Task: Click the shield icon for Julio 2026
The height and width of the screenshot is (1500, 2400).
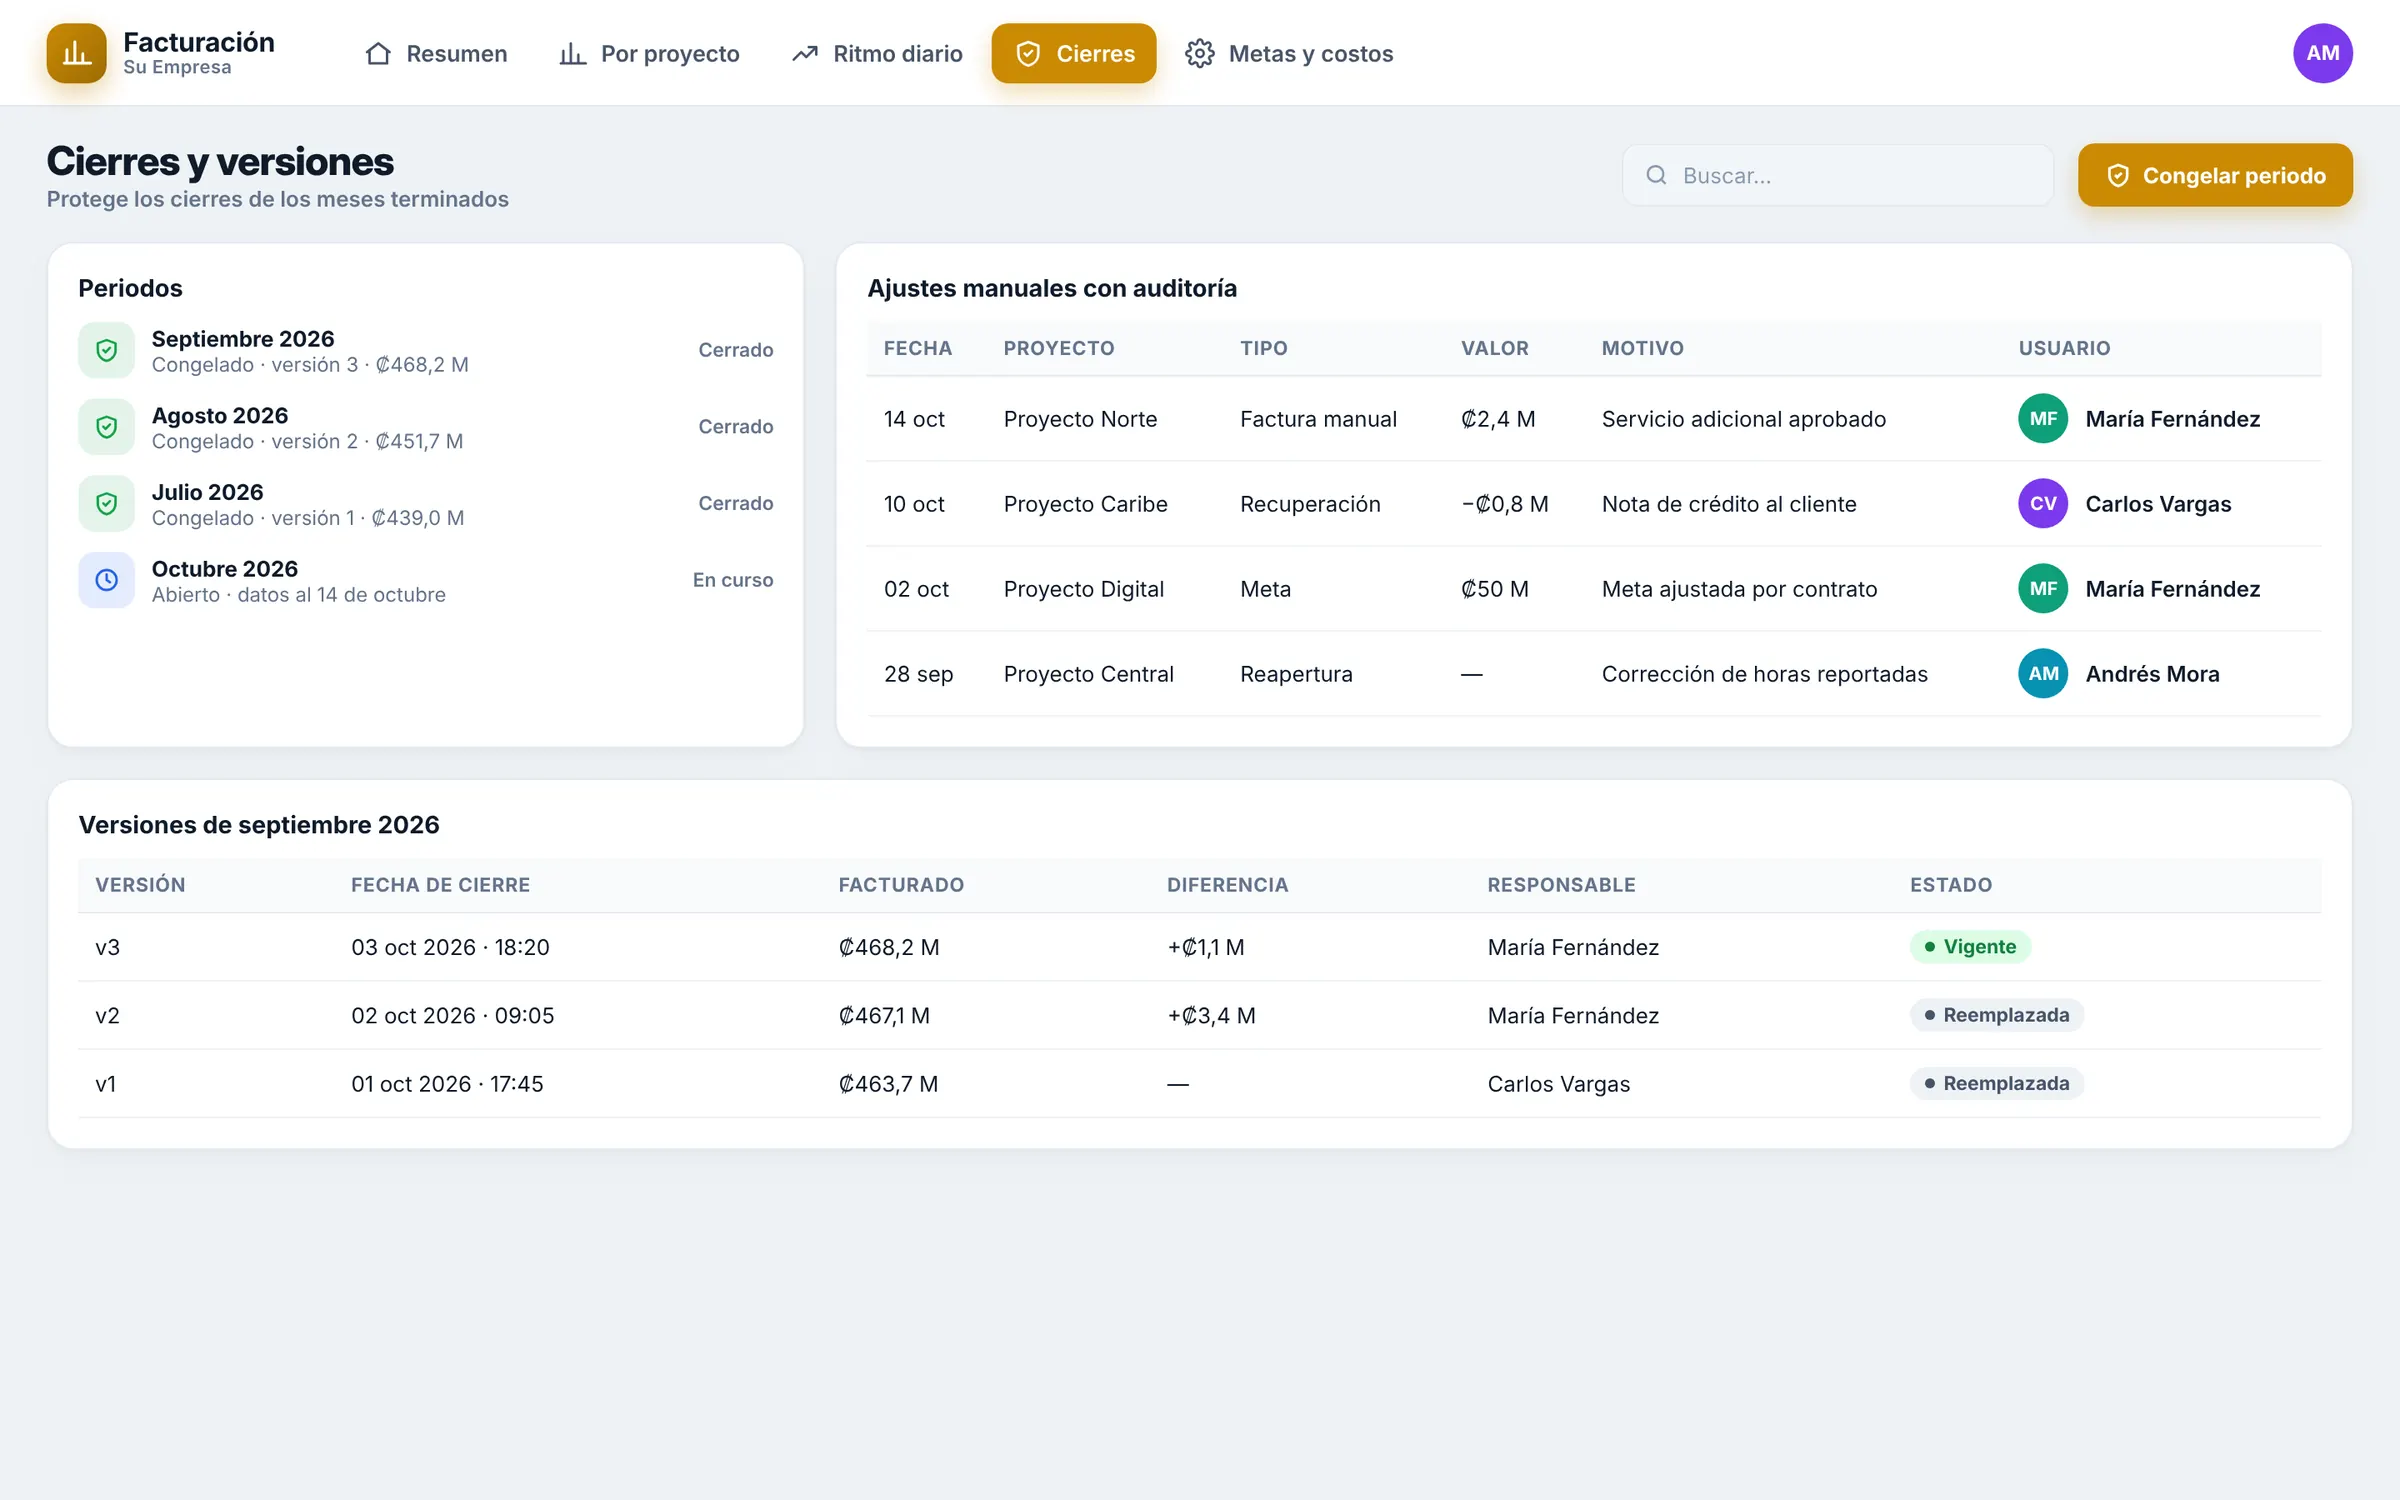Action: (x=107, y=503)
